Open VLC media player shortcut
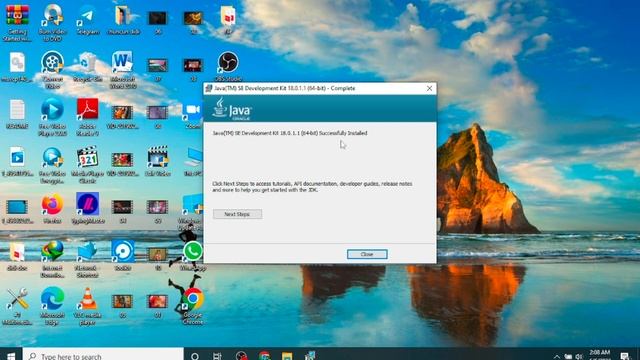This screenshot has width=640, height=360. pos(87,306)
